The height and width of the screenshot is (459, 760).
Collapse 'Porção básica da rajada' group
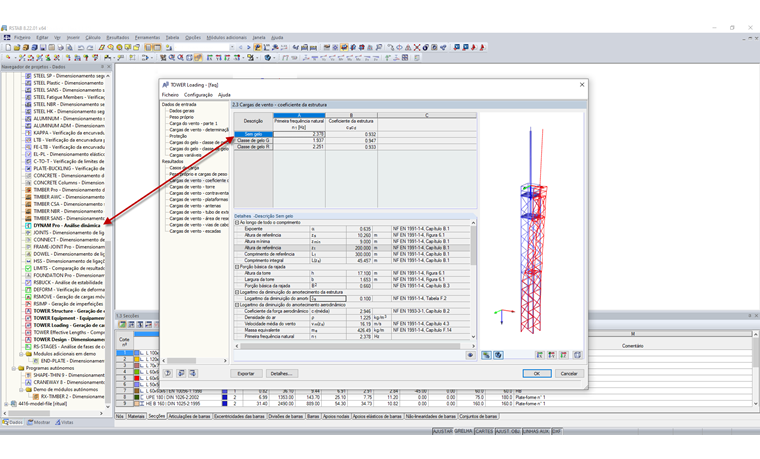(237, 267)
